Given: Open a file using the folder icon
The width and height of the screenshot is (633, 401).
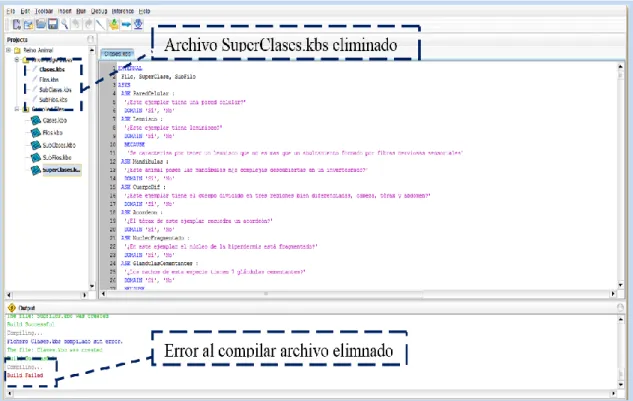Looking at the screenshot, I should pos(40,24).
